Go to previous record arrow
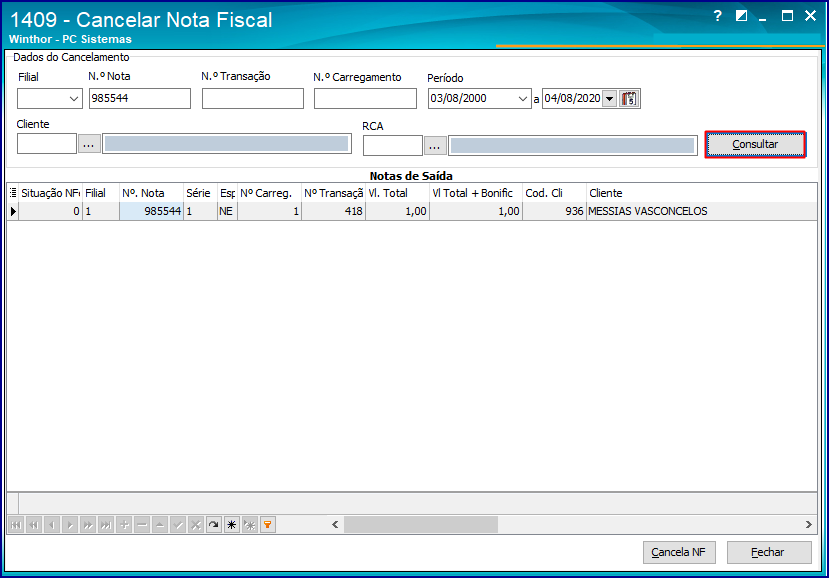The image size is (829, 578). [52, 525]
